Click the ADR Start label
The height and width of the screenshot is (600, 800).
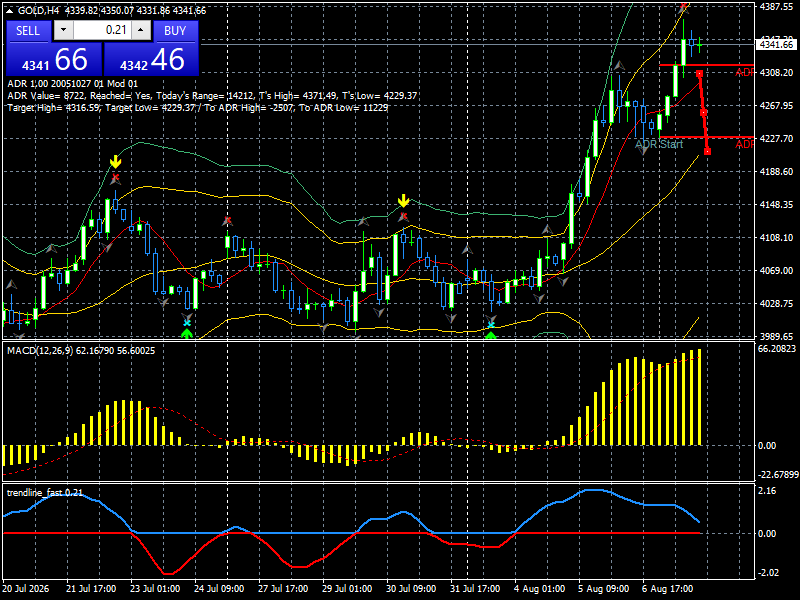point(659,144)
